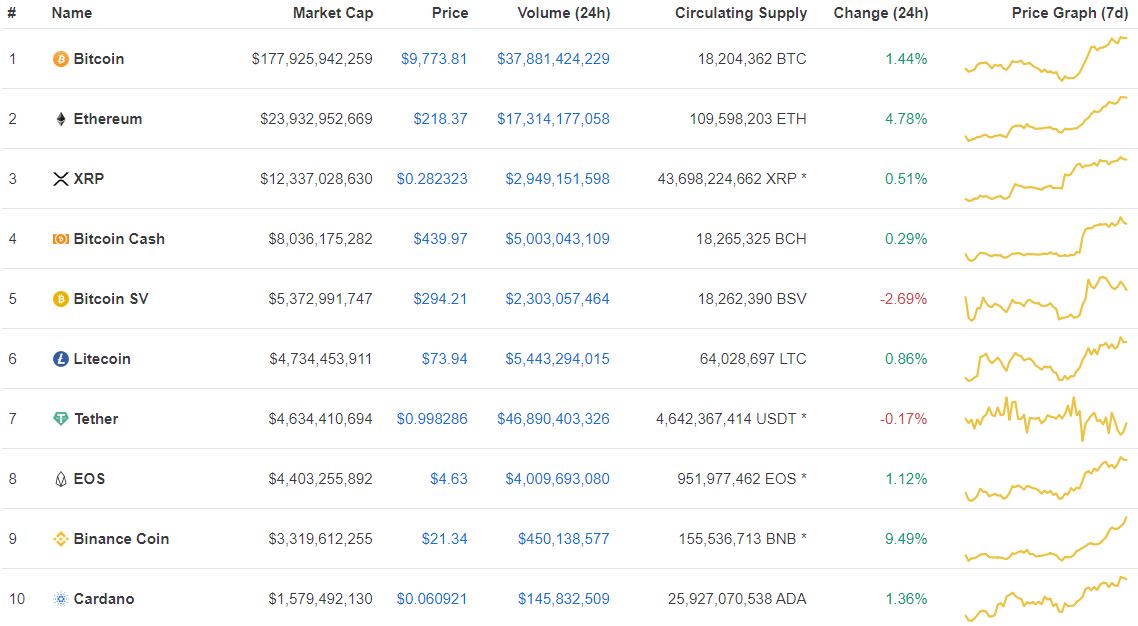
Task: Open the EOS name link
Action: click(x=89, y=479)
